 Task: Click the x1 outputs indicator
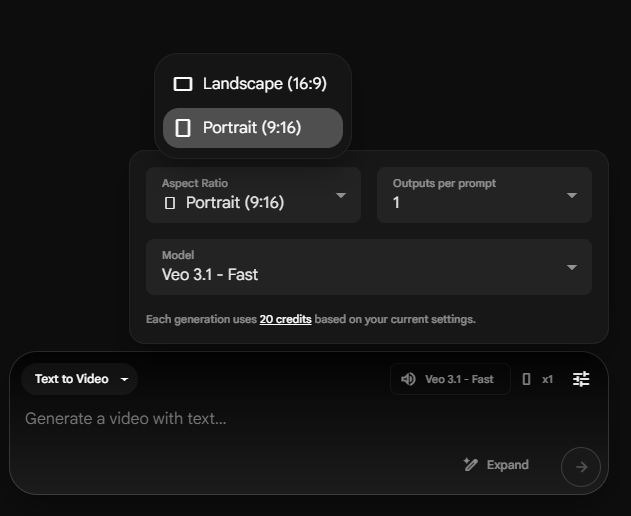[547, 379]
